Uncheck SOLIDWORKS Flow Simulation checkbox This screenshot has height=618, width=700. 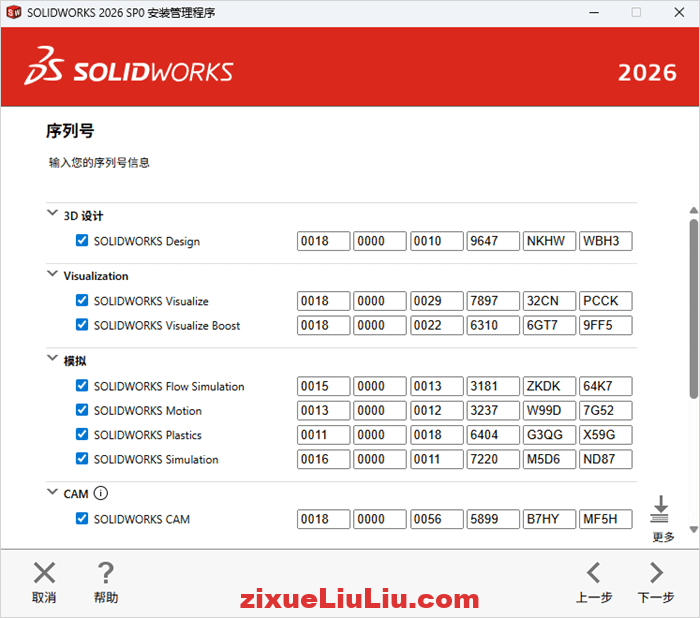(x=82, y=385)
